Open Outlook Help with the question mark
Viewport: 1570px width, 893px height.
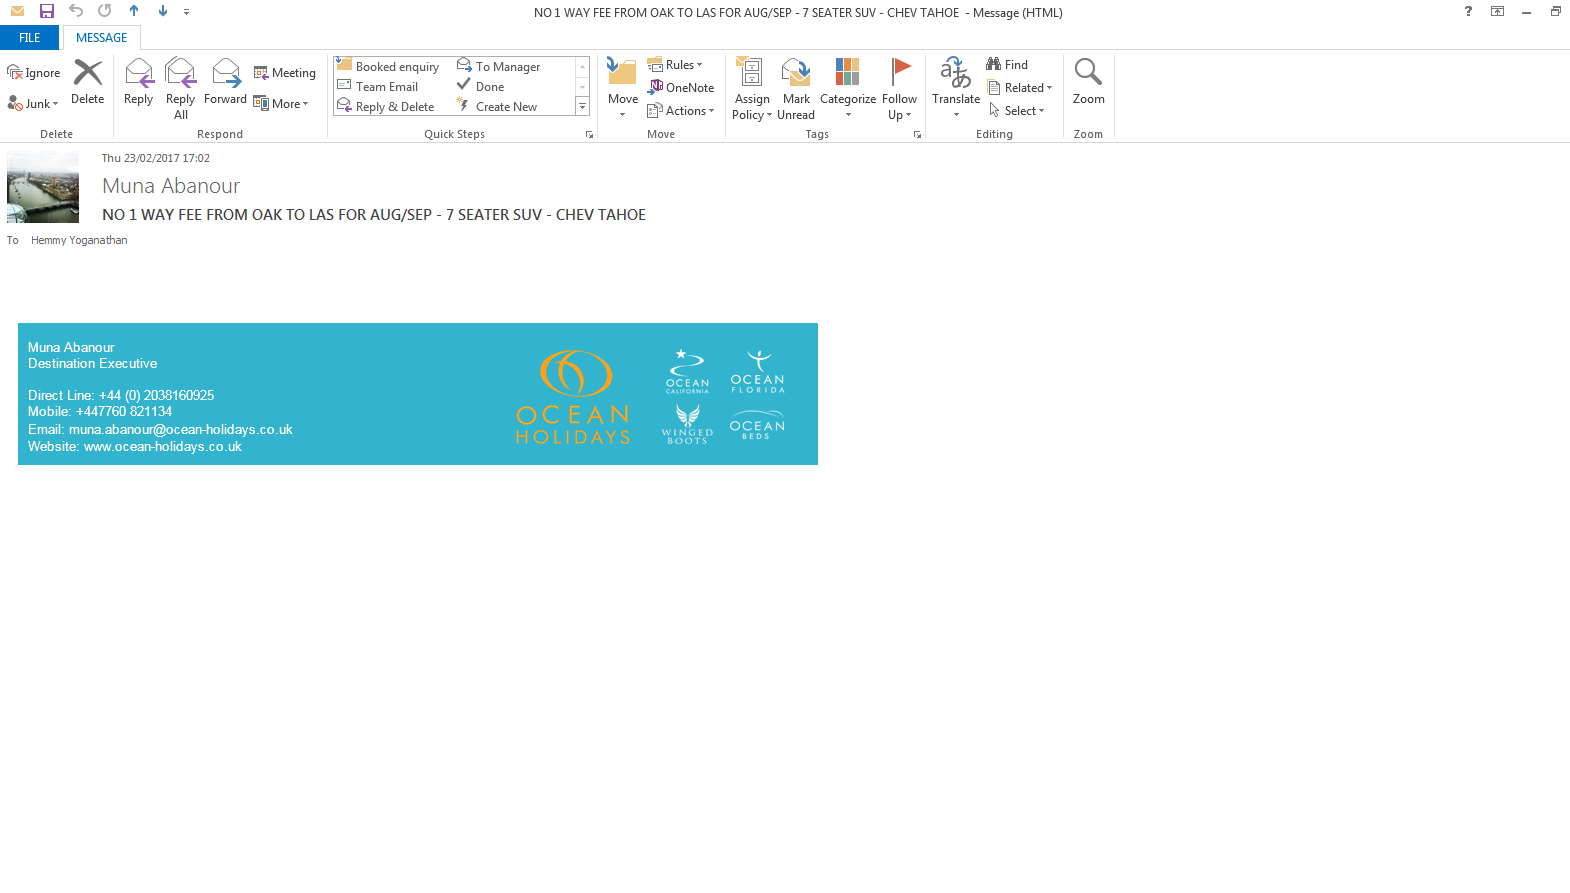(1468, 12)
